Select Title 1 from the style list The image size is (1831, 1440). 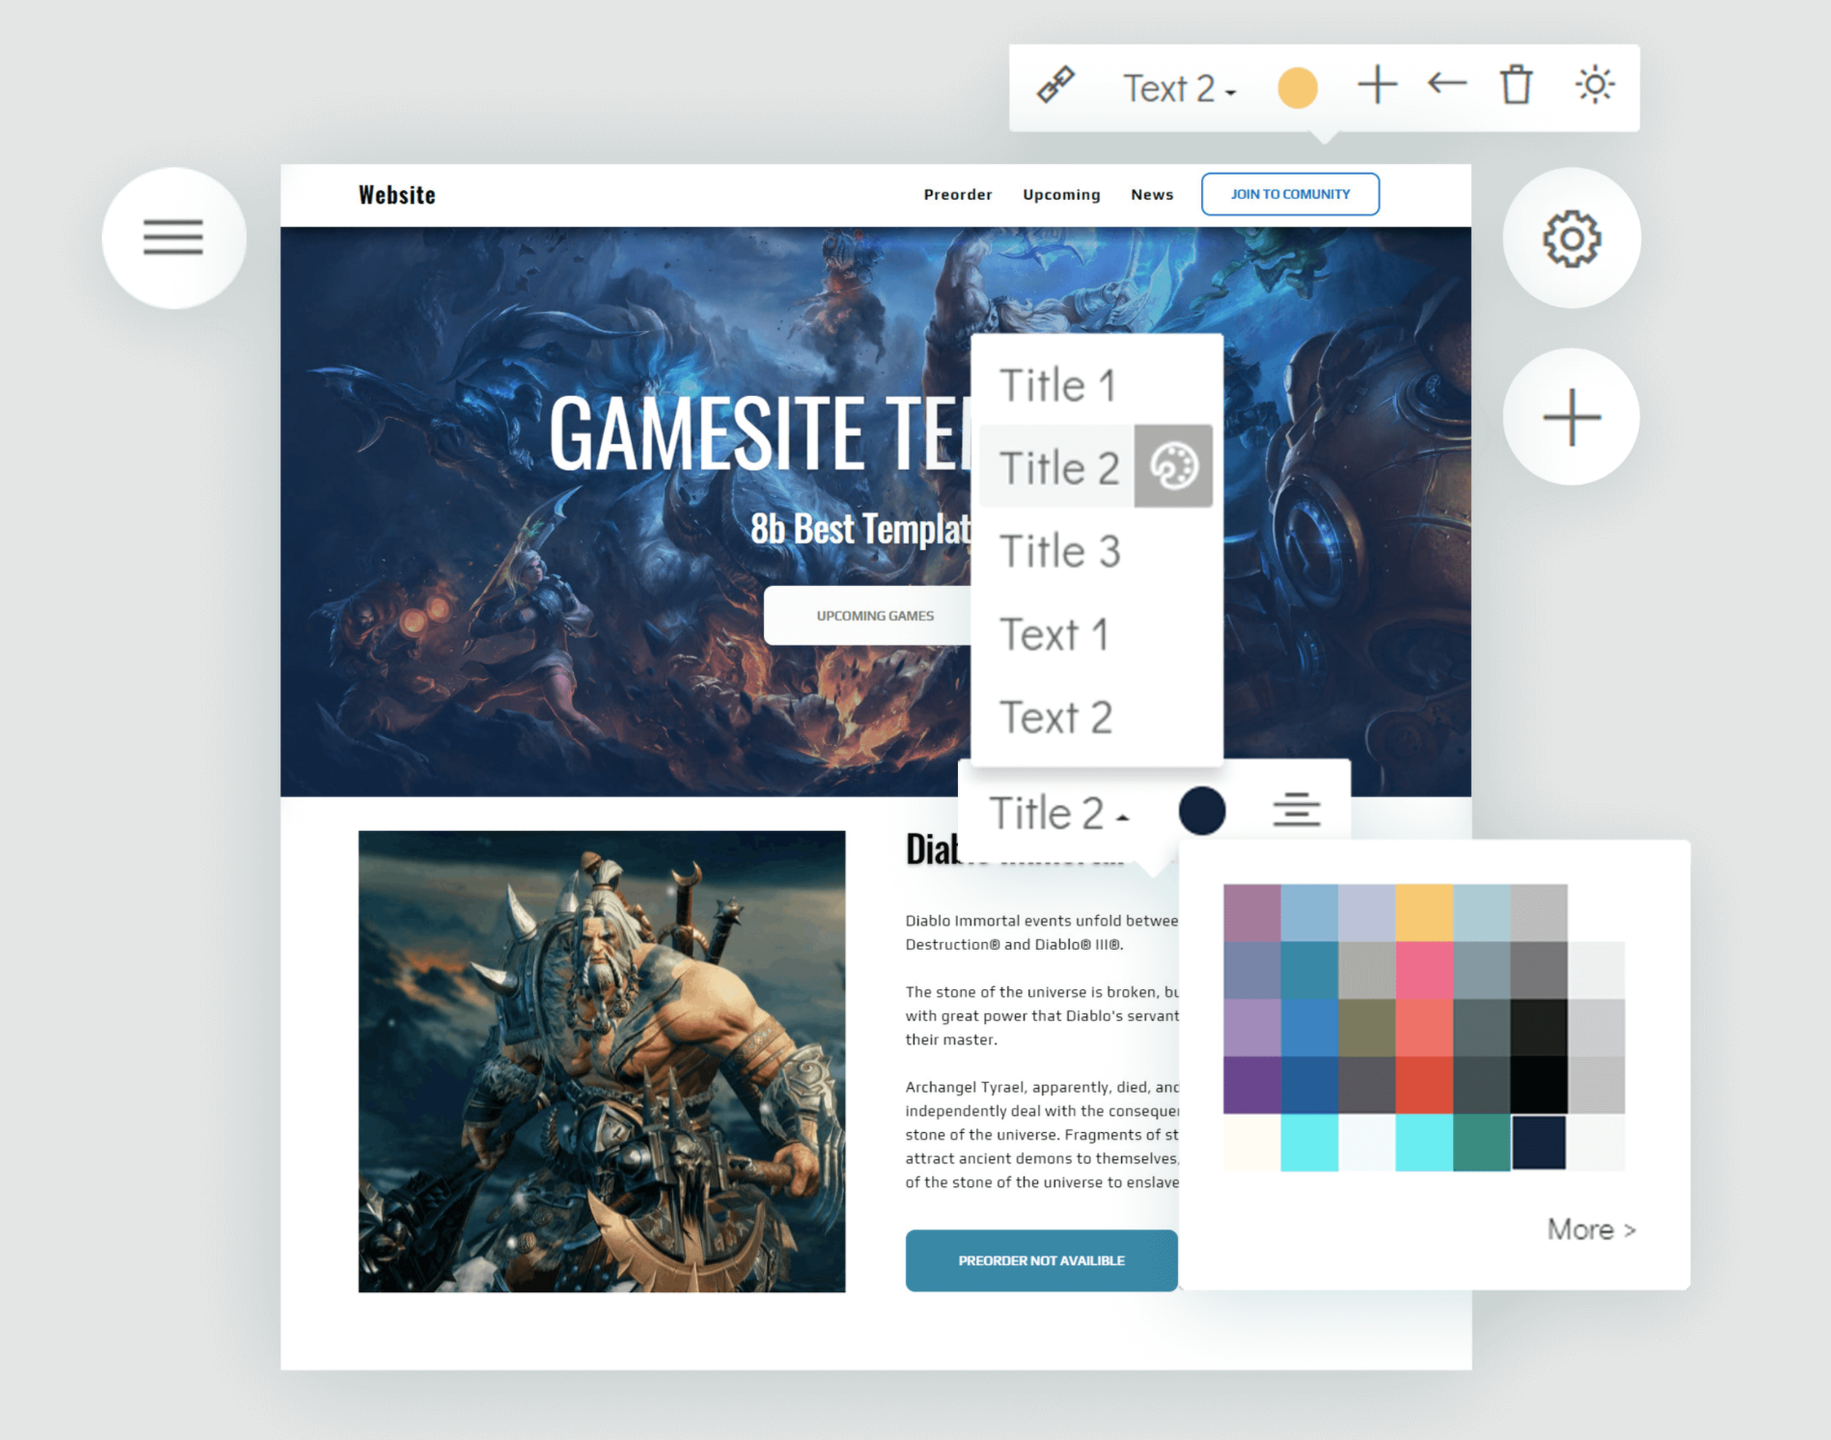pos(1057,386)
